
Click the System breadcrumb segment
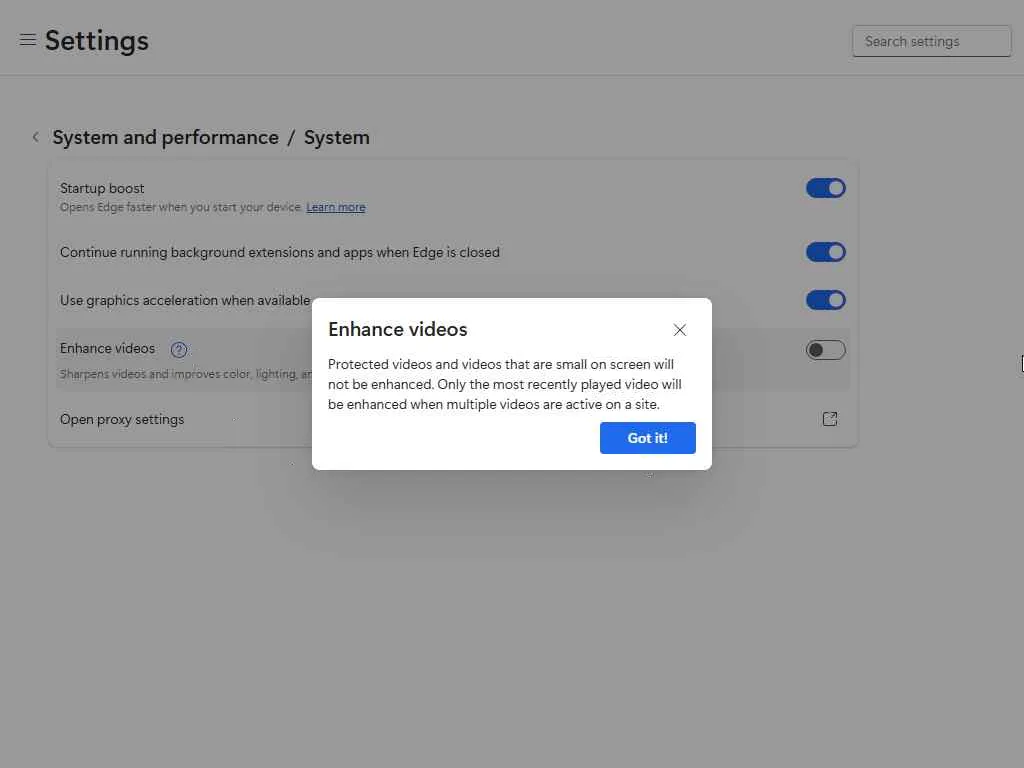coord(337,138)
